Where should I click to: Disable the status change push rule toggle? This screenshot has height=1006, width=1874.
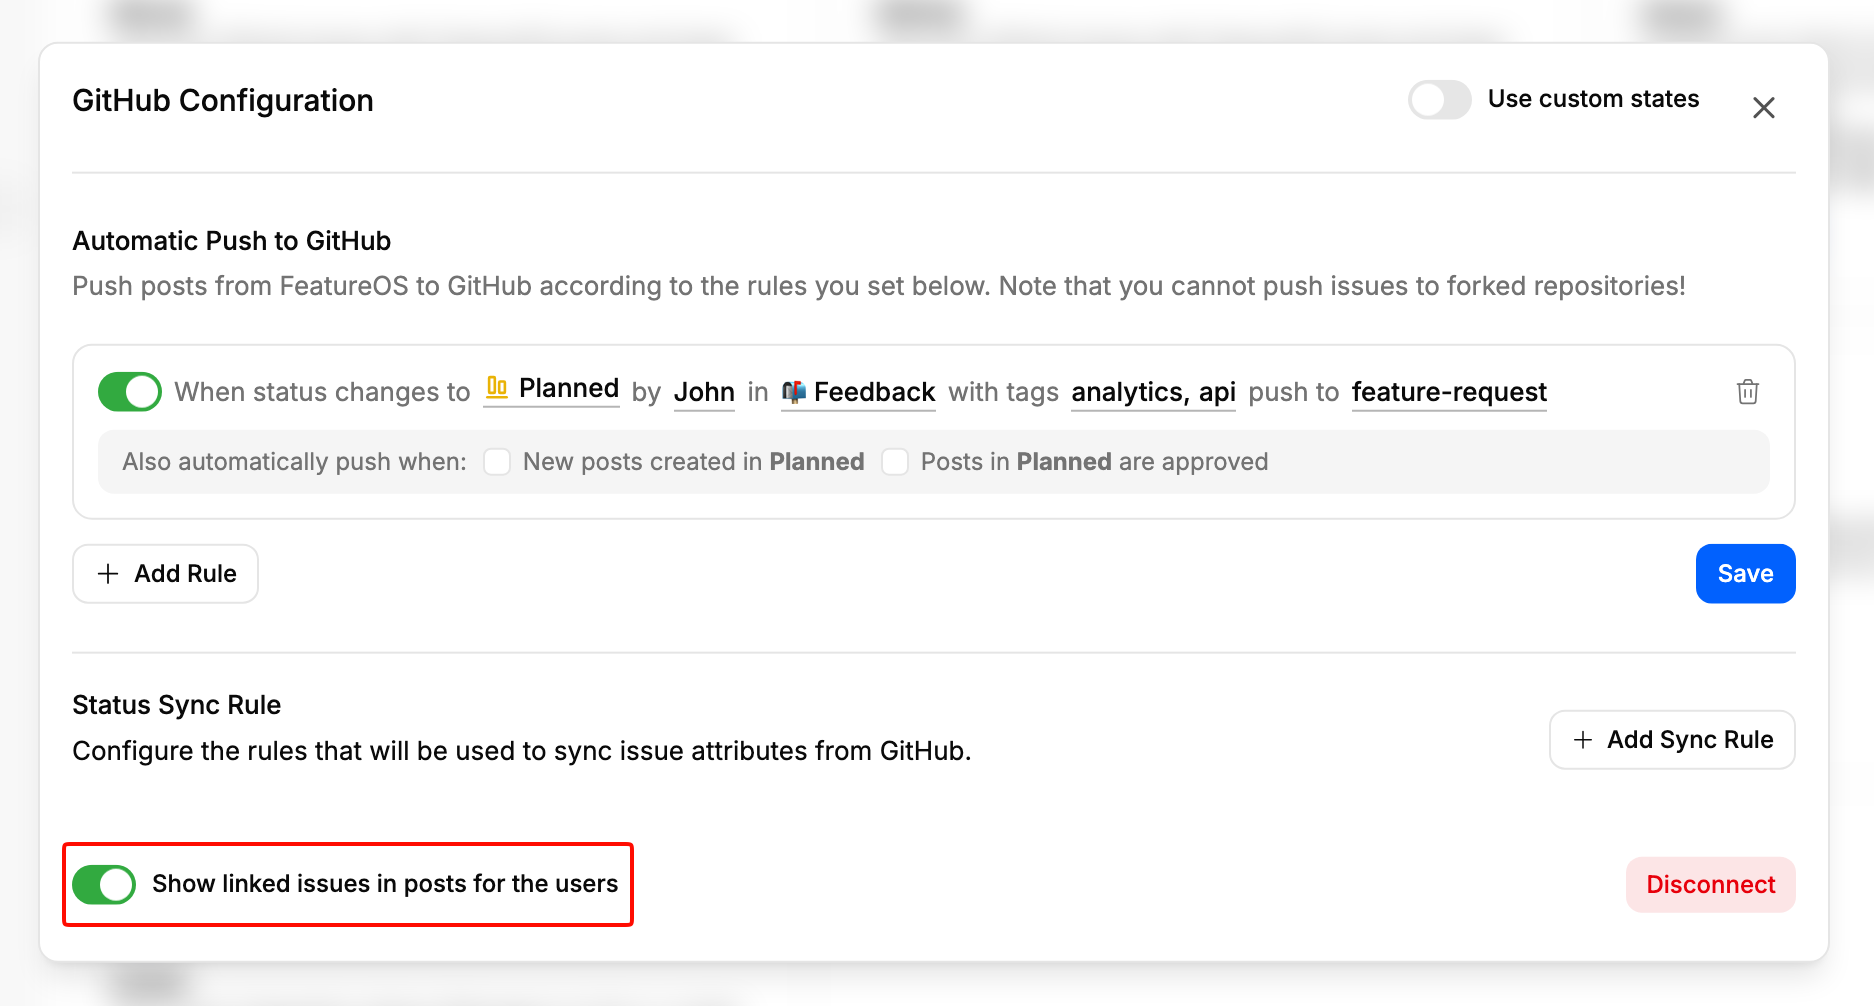130,392
